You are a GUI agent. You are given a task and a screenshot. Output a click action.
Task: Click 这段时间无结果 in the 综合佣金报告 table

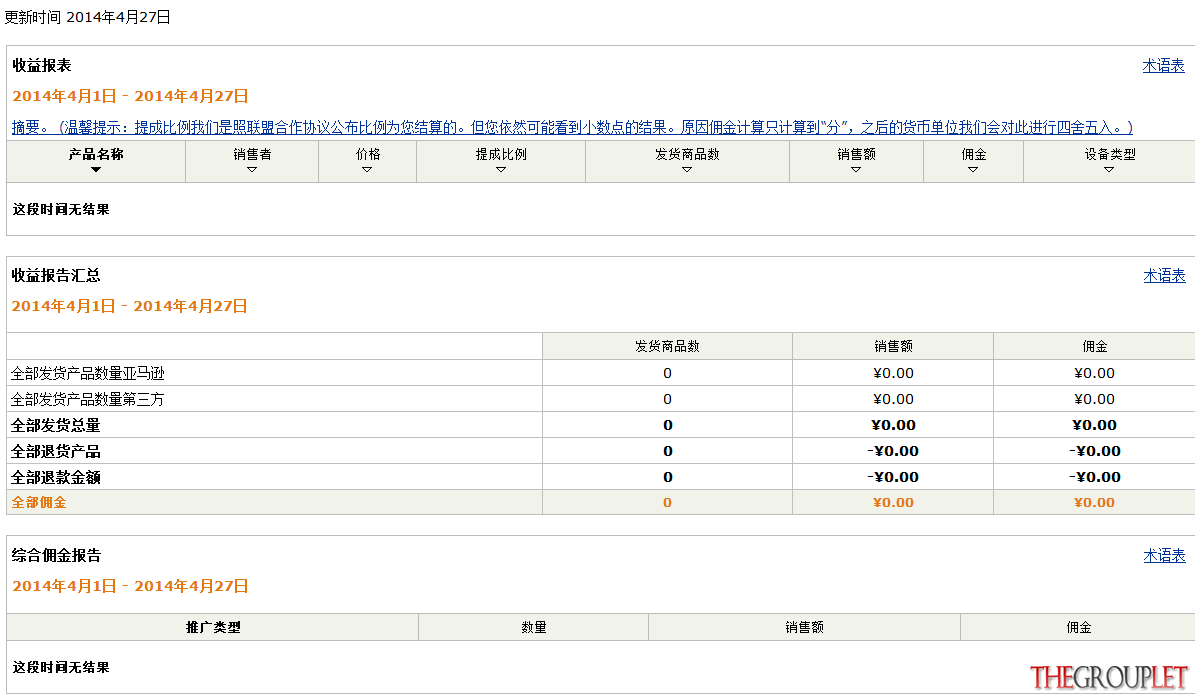(61, 668)
